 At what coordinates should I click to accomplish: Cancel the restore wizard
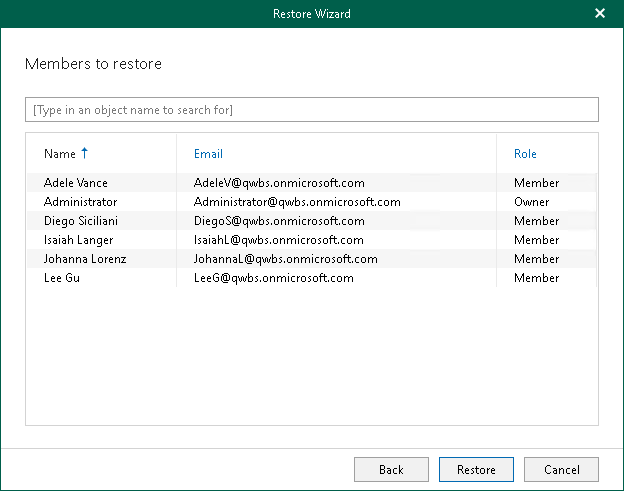[x=561, y=469]
